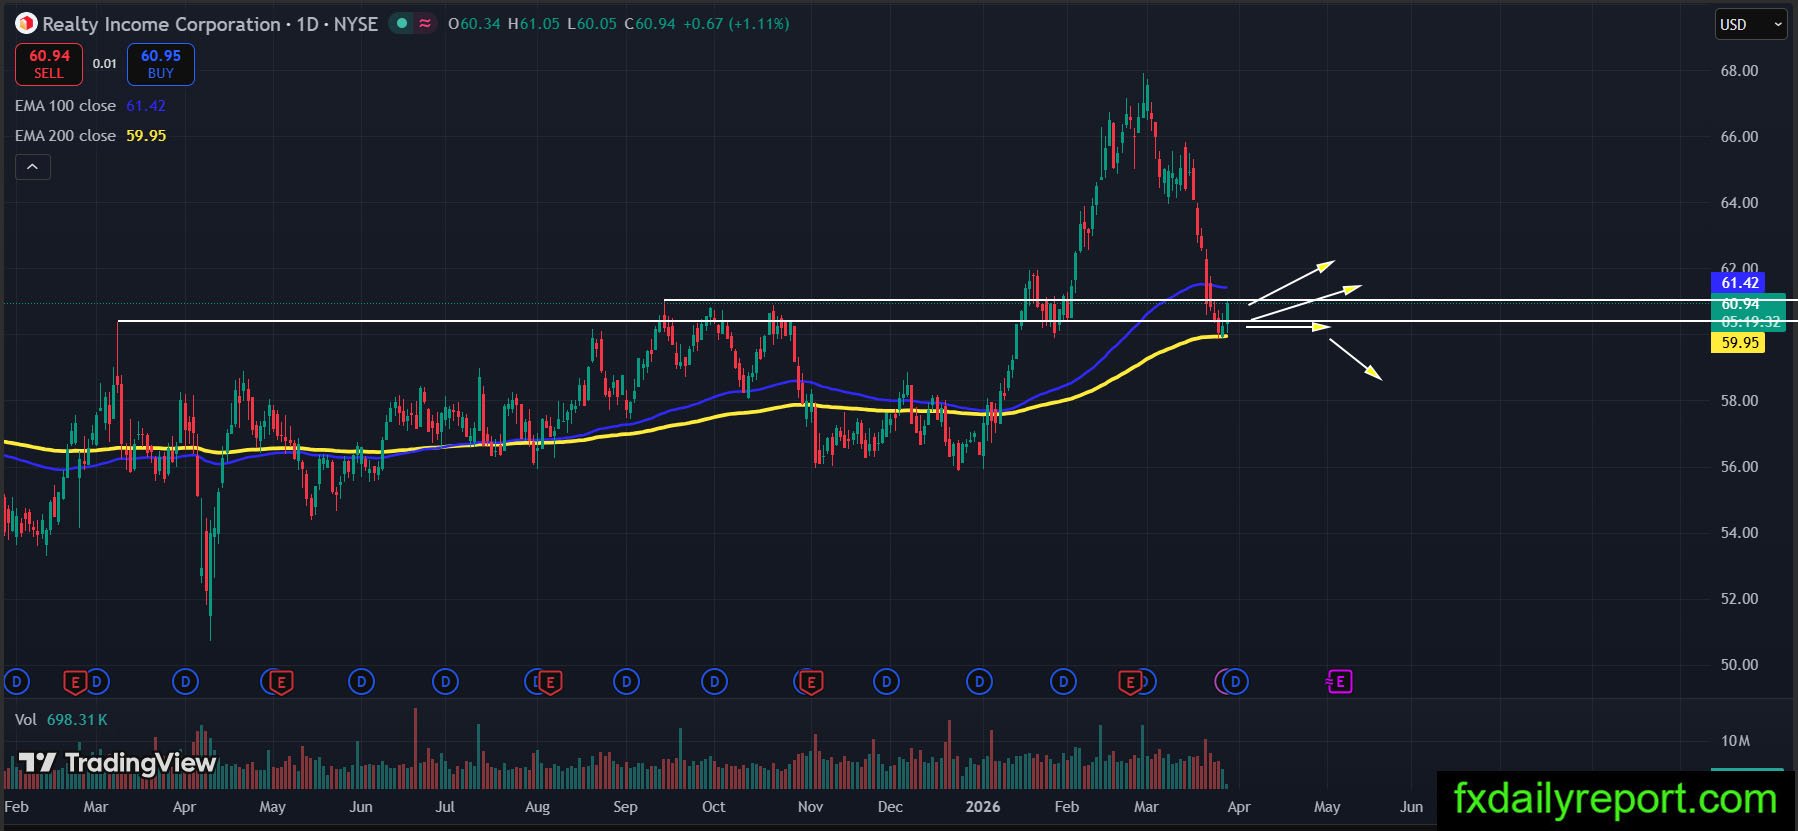Image resolution: width=1798 pixels, height=831 pixels.
Task: Click the Aug label on the time axis
Action: tap(537, 807)
